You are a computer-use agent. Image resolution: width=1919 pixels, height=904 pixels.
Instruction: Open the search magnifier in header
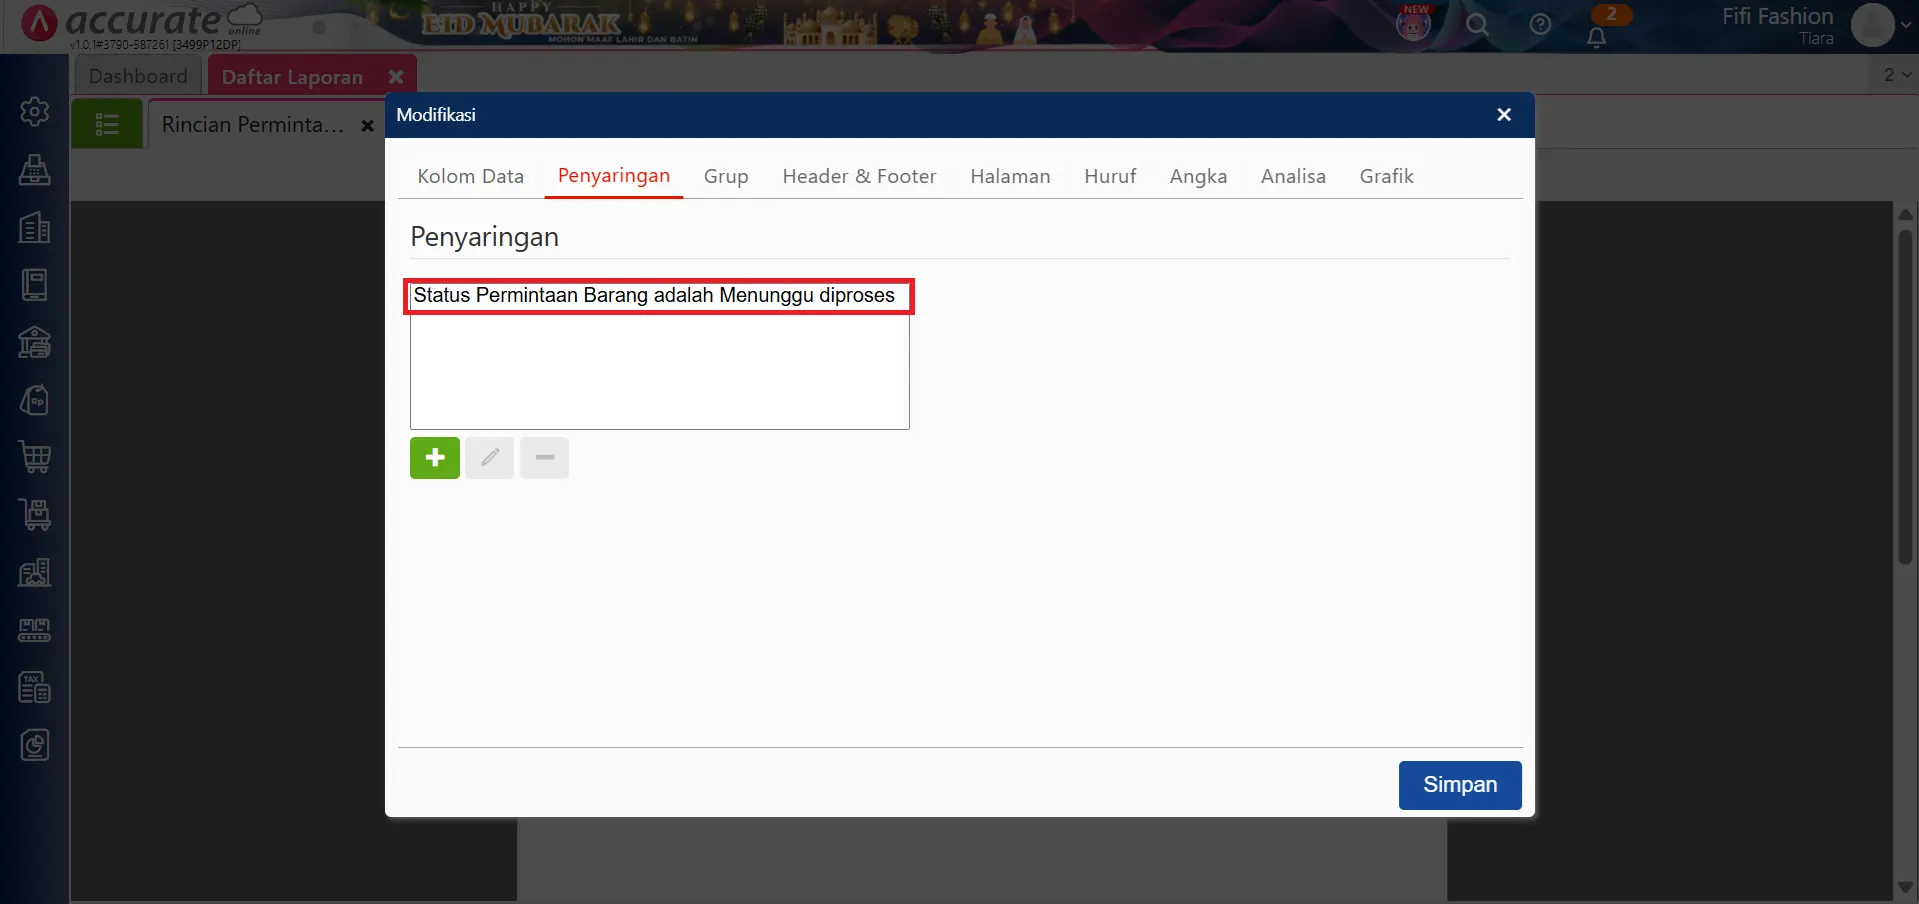[x=1477, y=24]
